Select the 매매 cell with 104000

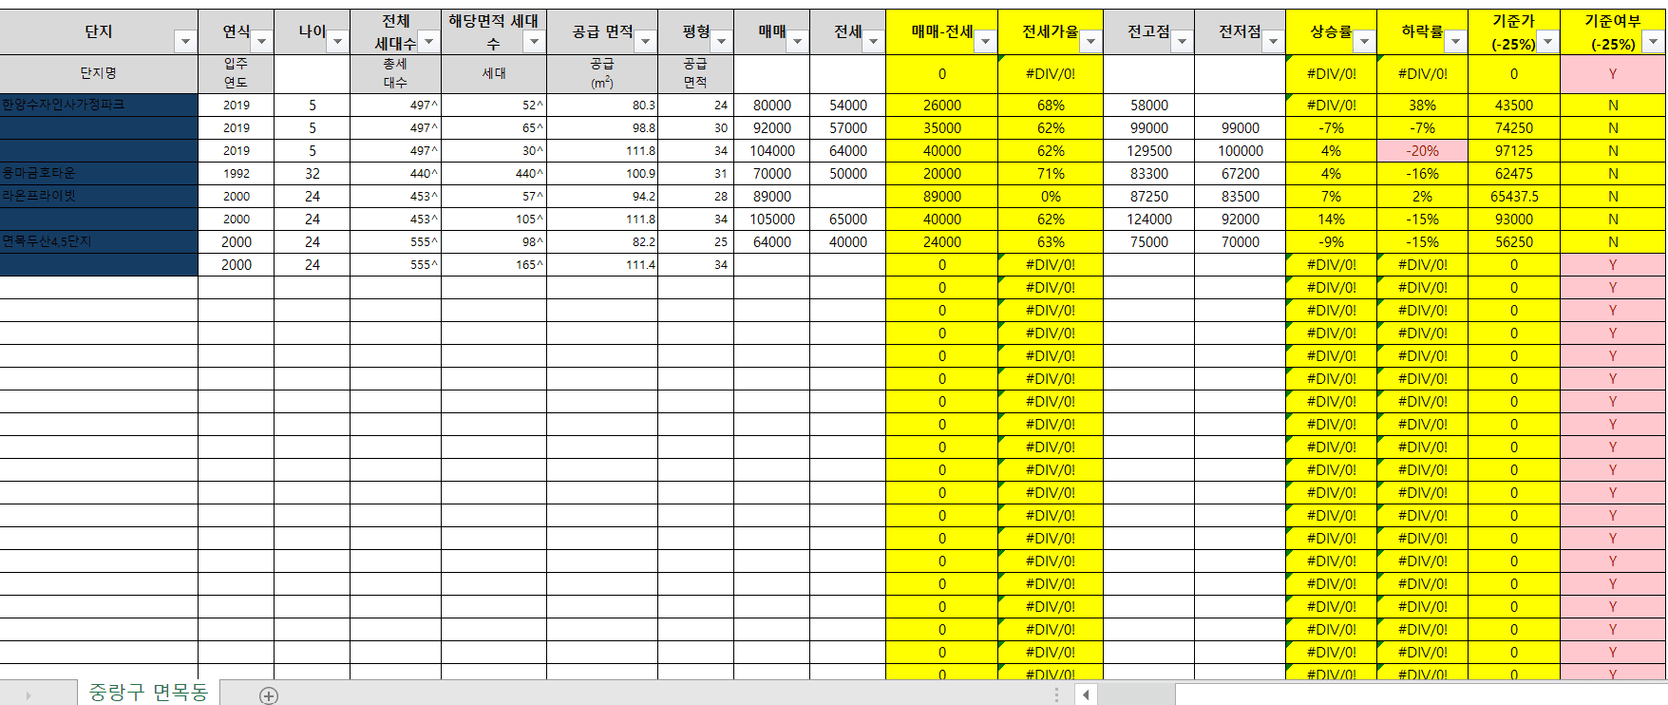pyautogui.click(x=772, y=151)
